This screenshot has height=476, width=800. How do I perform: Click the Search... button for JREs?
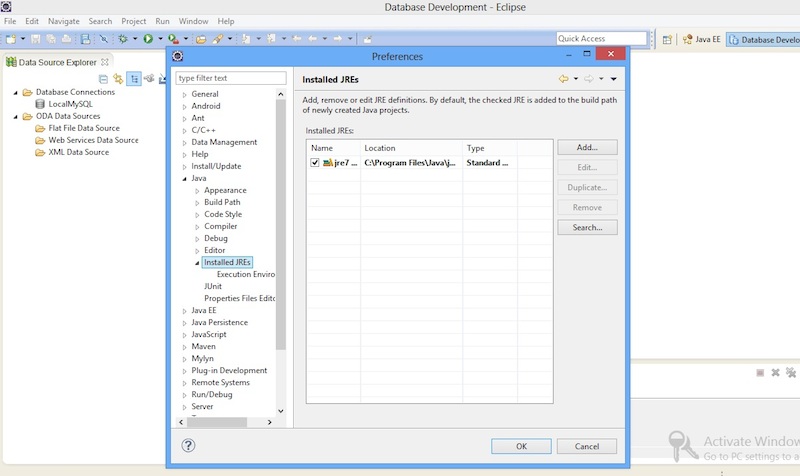tap(587, 228)
